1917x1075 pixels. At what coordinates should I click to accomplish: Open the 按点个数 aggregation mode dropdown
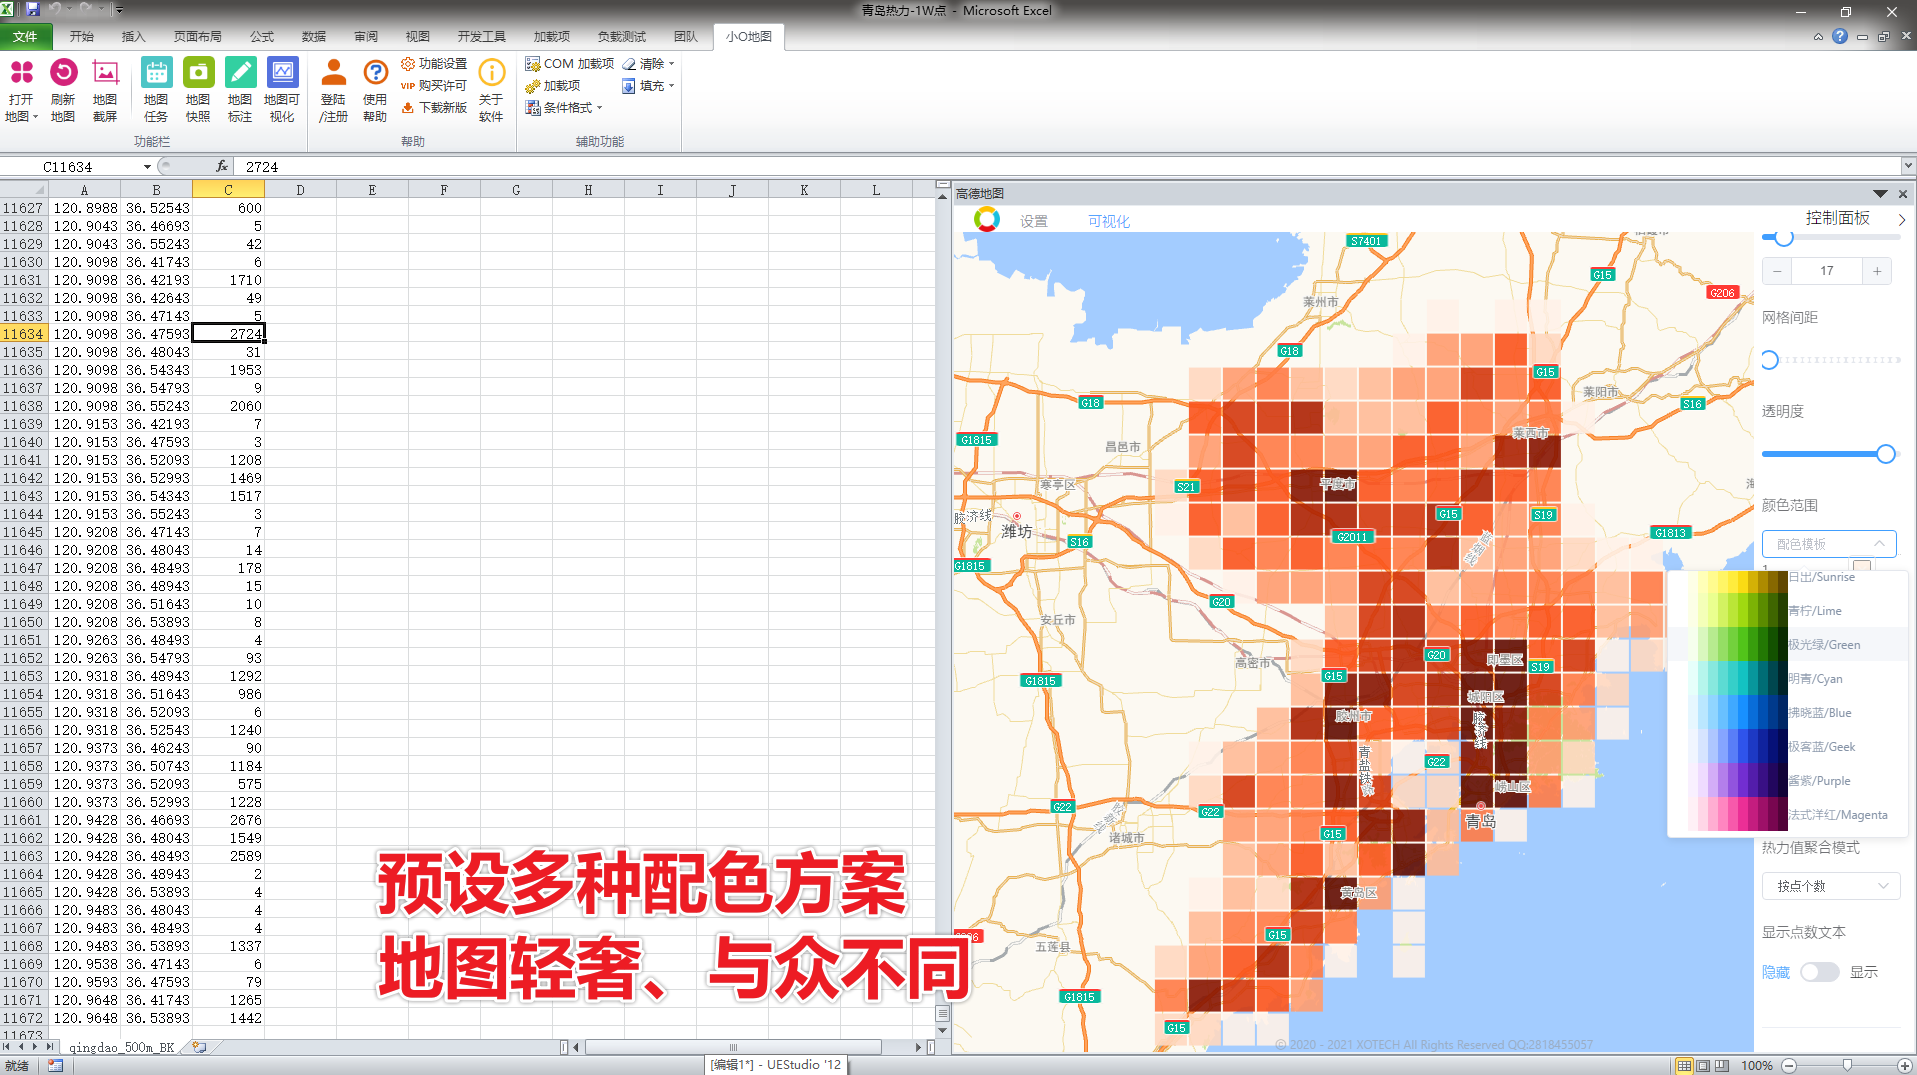coord(1831,886)
